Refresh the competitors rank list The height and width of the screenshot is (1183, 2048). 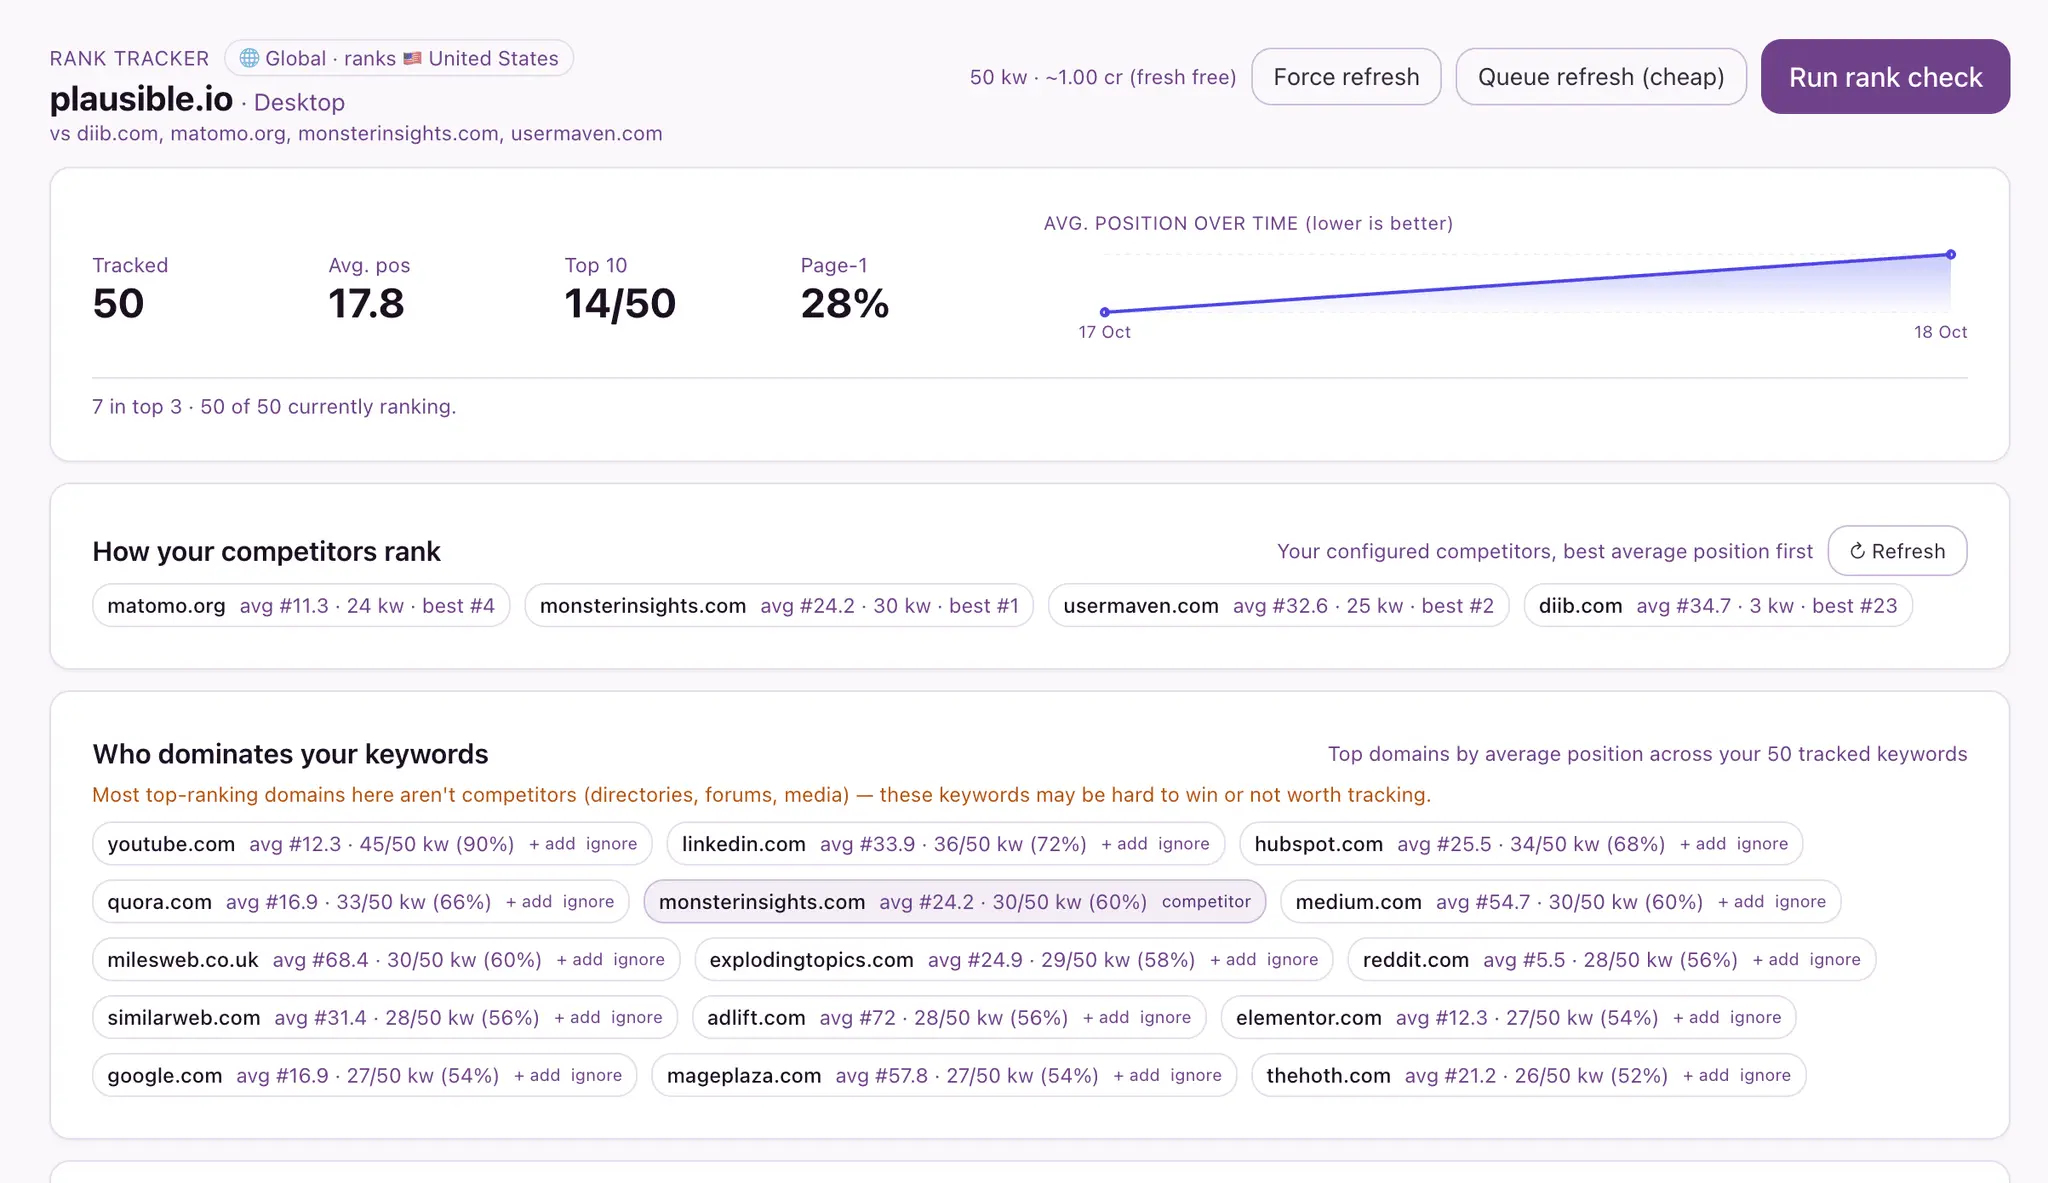point(1897,551)
